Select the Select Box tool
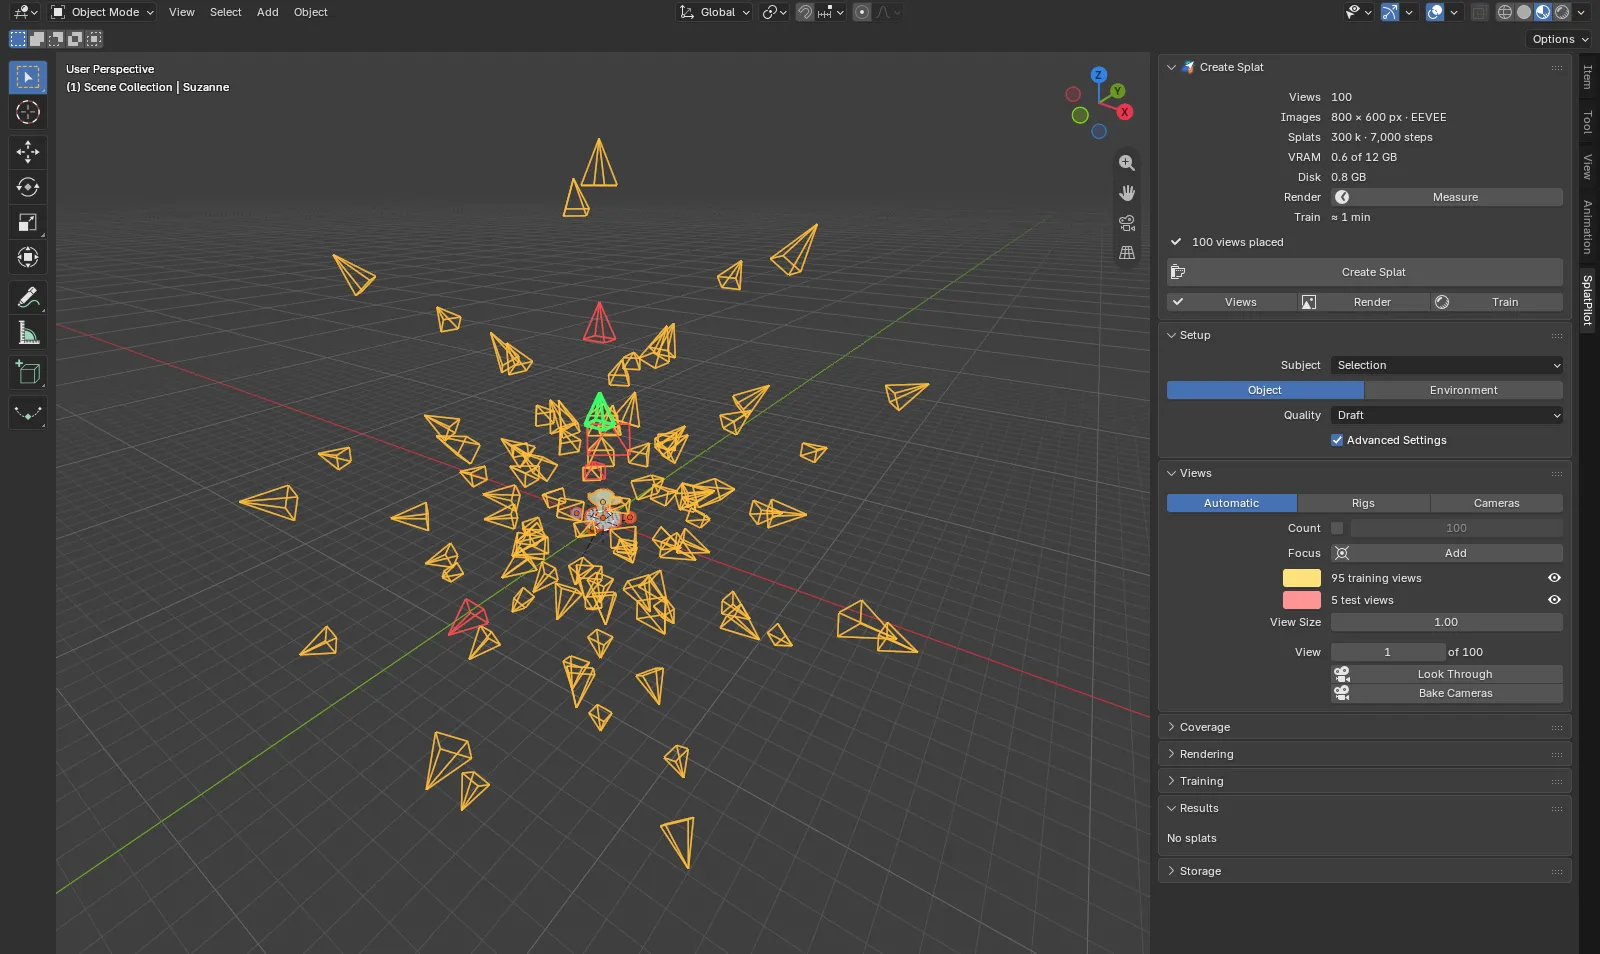1600x954 pixels. [28, 77]
